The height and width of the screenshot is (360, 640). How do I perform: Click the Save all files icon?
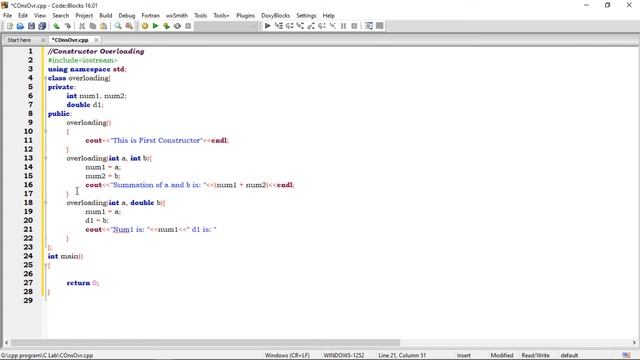click(42, 26)
